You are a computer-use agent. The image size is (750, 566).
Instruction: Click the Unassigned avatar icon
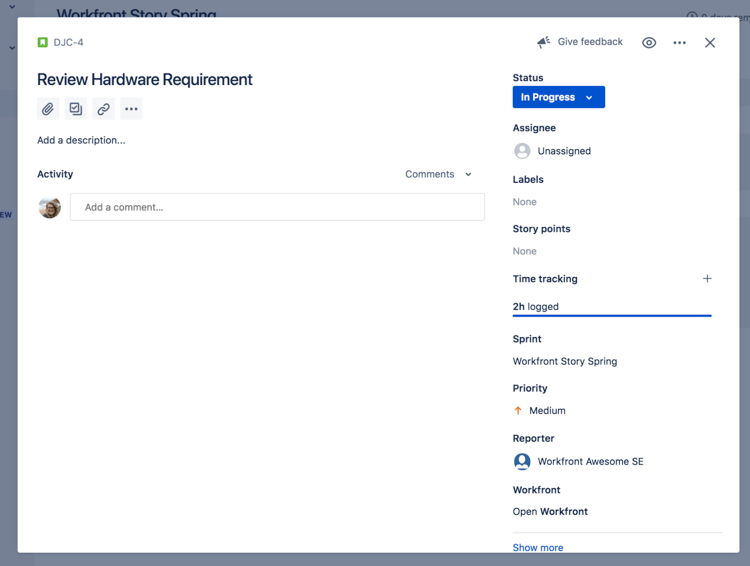522,151
